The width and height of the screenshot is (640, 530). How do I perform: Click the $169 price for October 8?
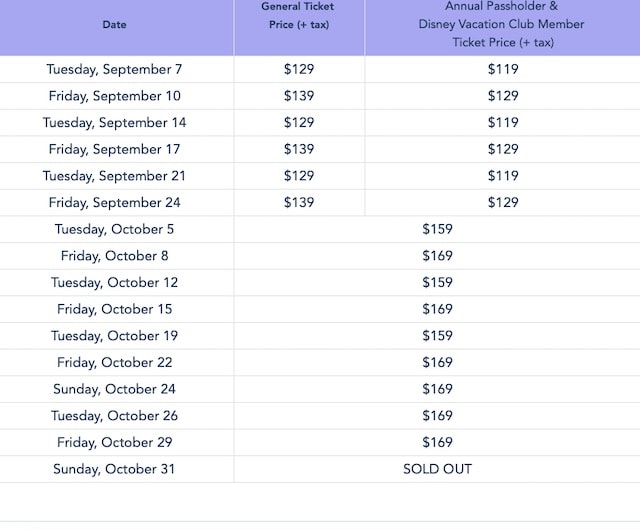pos(437,256)
